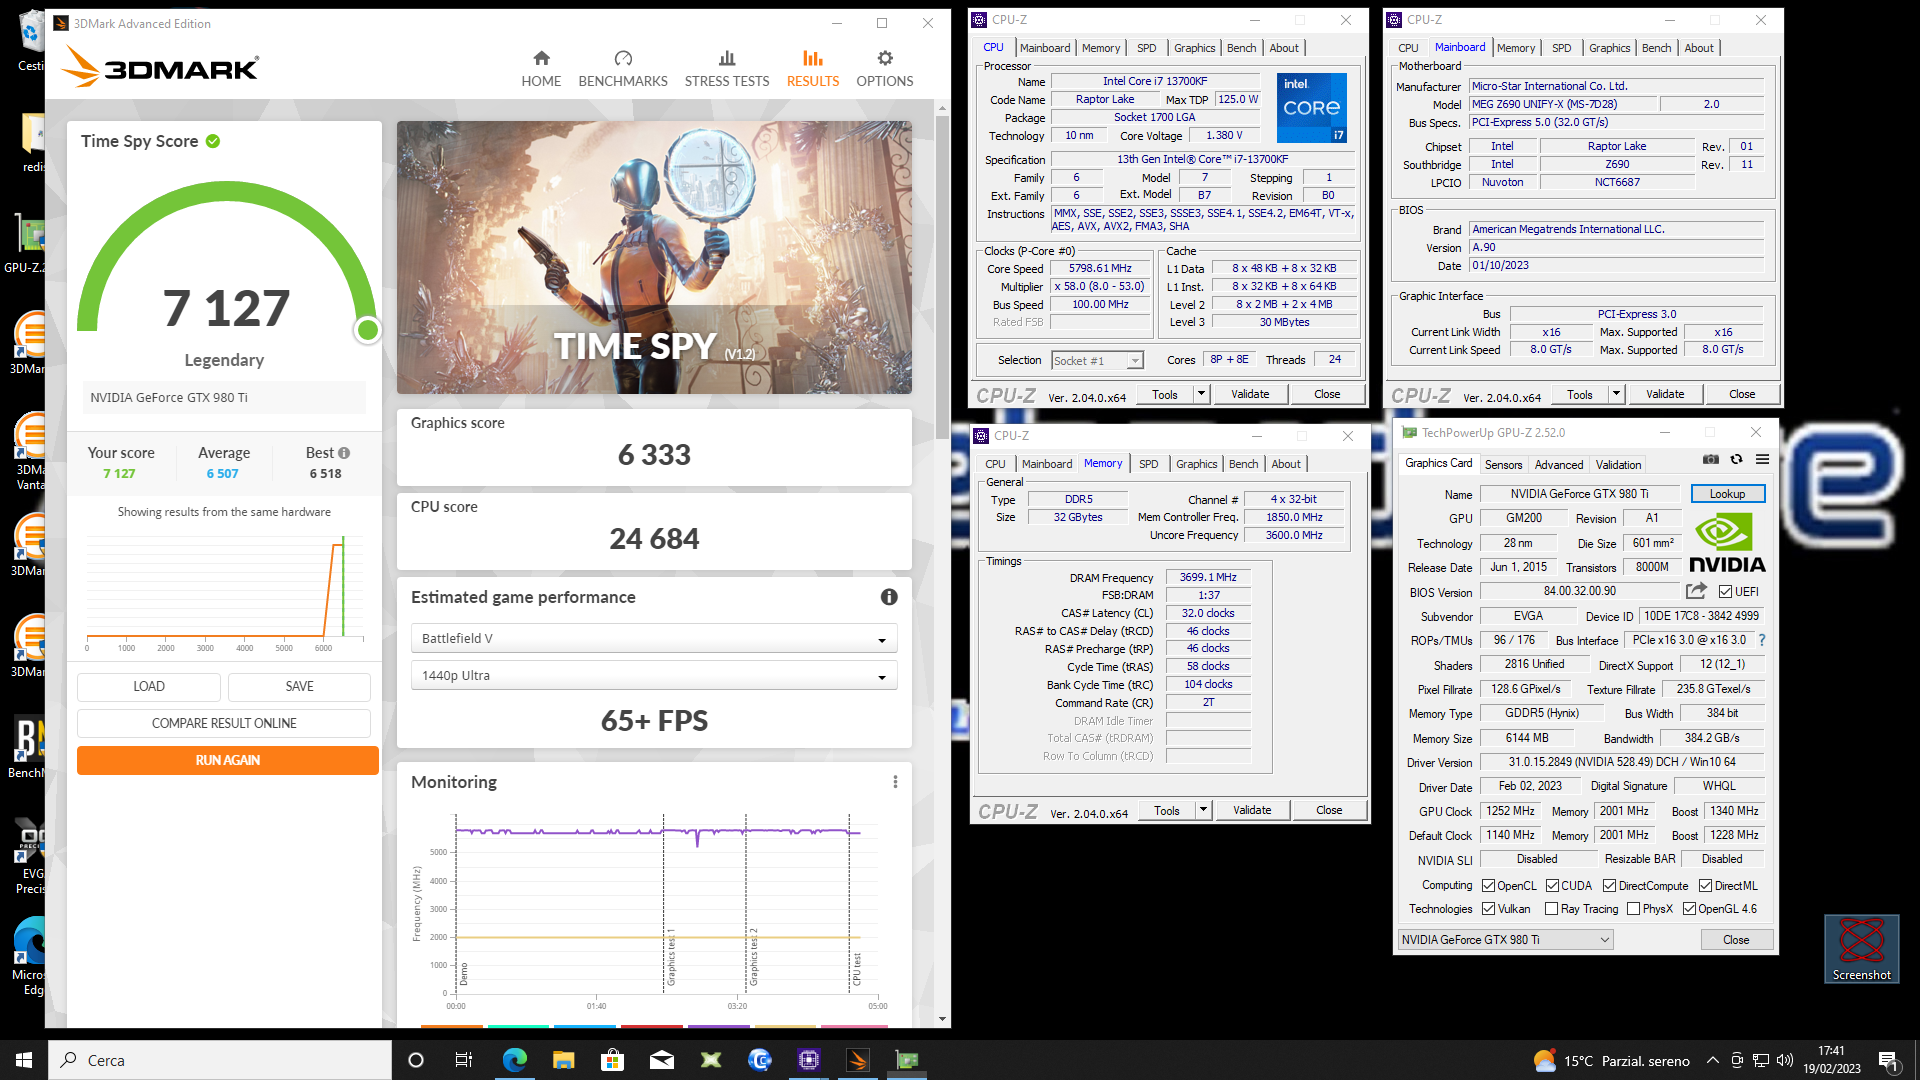Toggle DirectML checkbox in GPU-Z
Image resolution: width=1920 pixels, height=1080 pixels.
[x=1705, y=886]
